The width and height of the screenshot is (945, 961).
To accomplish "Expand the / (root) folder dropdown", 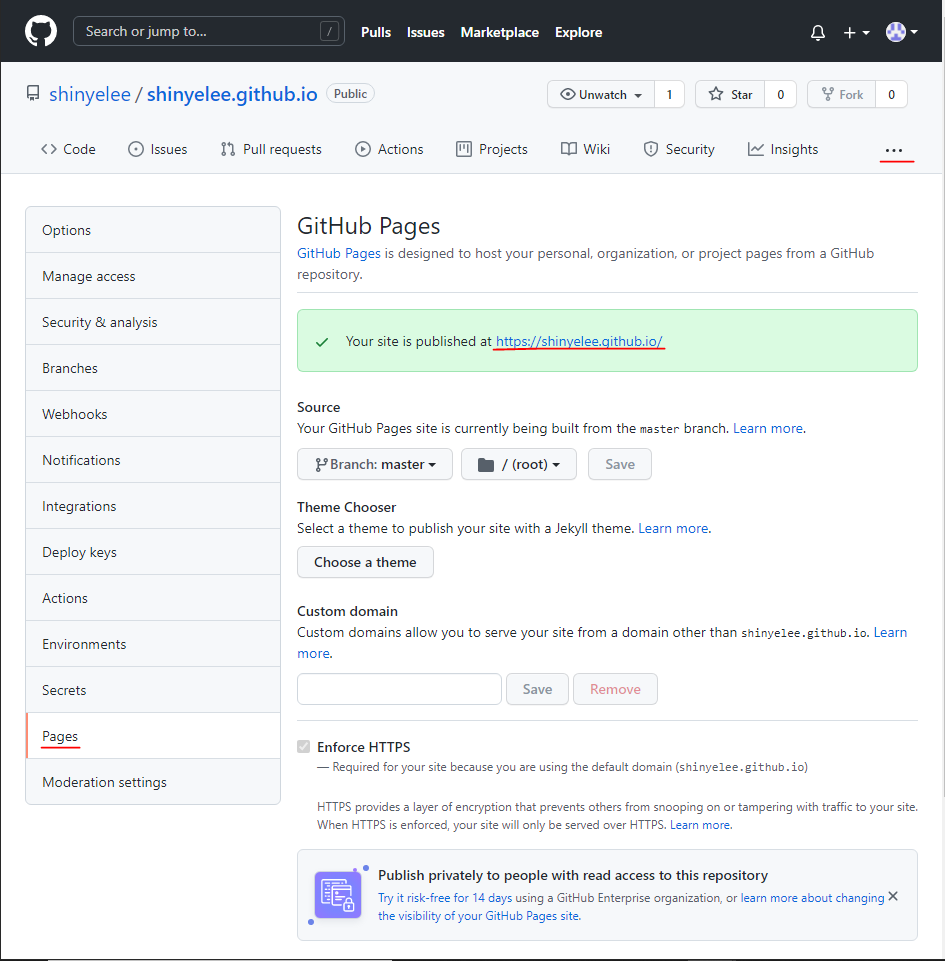I will (x=518, y=464).
